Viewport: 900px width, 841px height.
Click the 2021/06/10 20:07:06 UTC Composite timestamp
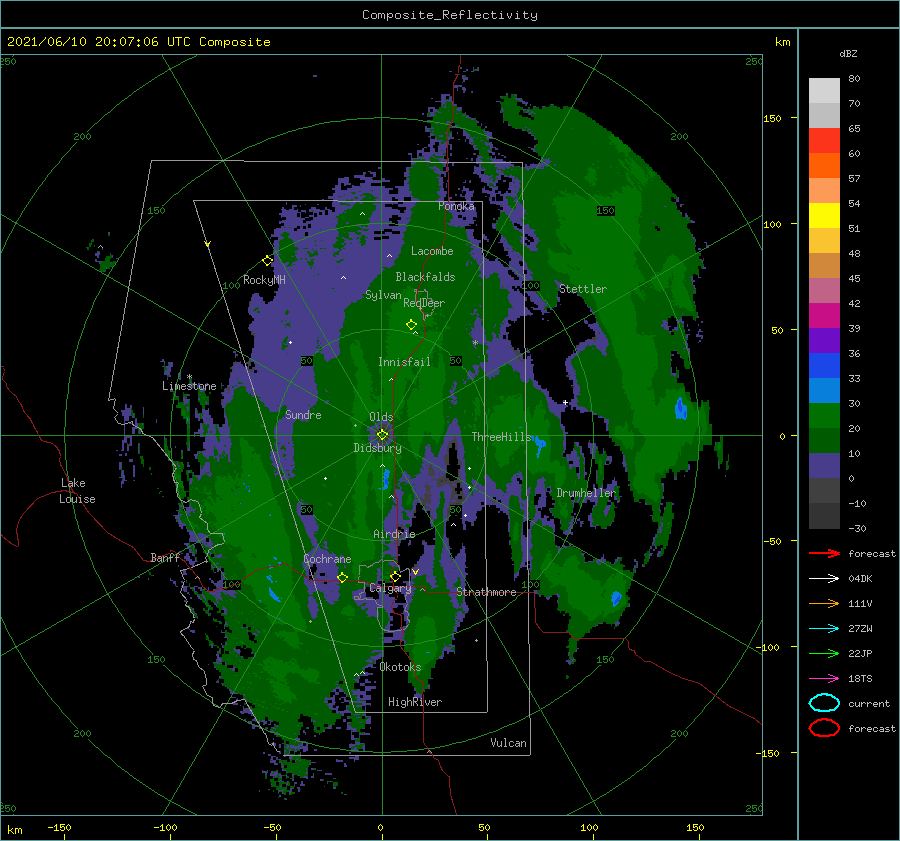point(138,42)
